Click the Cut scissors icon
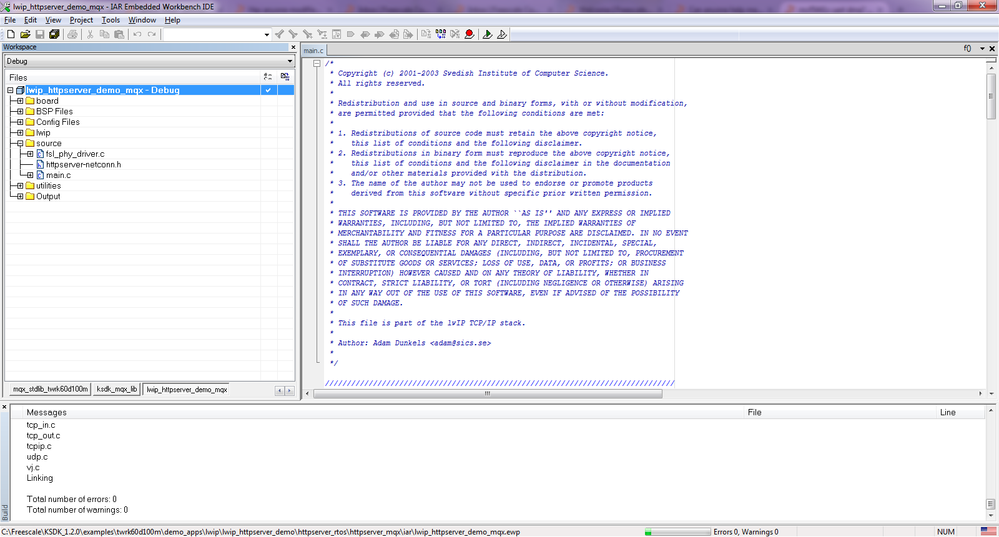 click(x=90, y=34)
